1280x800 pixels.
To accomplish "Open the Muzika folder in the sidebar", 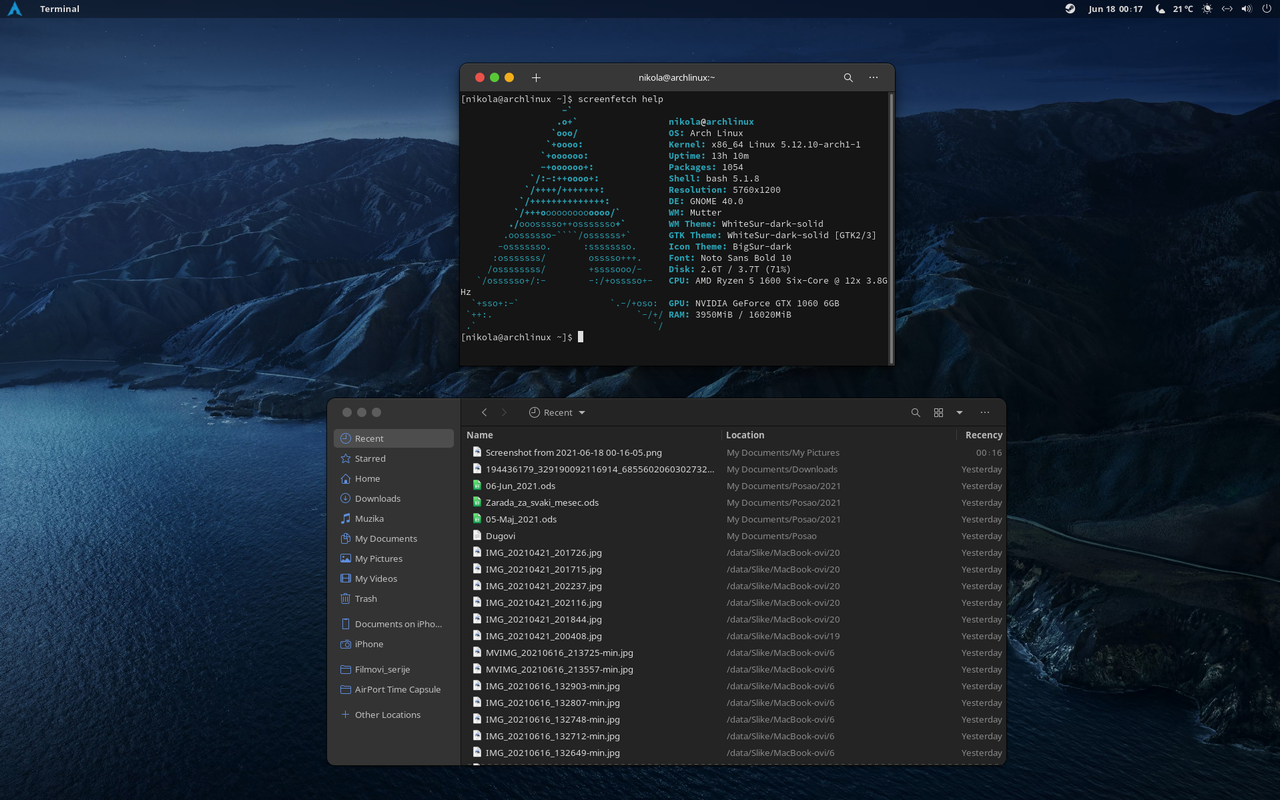I will [x=394, y=518].
